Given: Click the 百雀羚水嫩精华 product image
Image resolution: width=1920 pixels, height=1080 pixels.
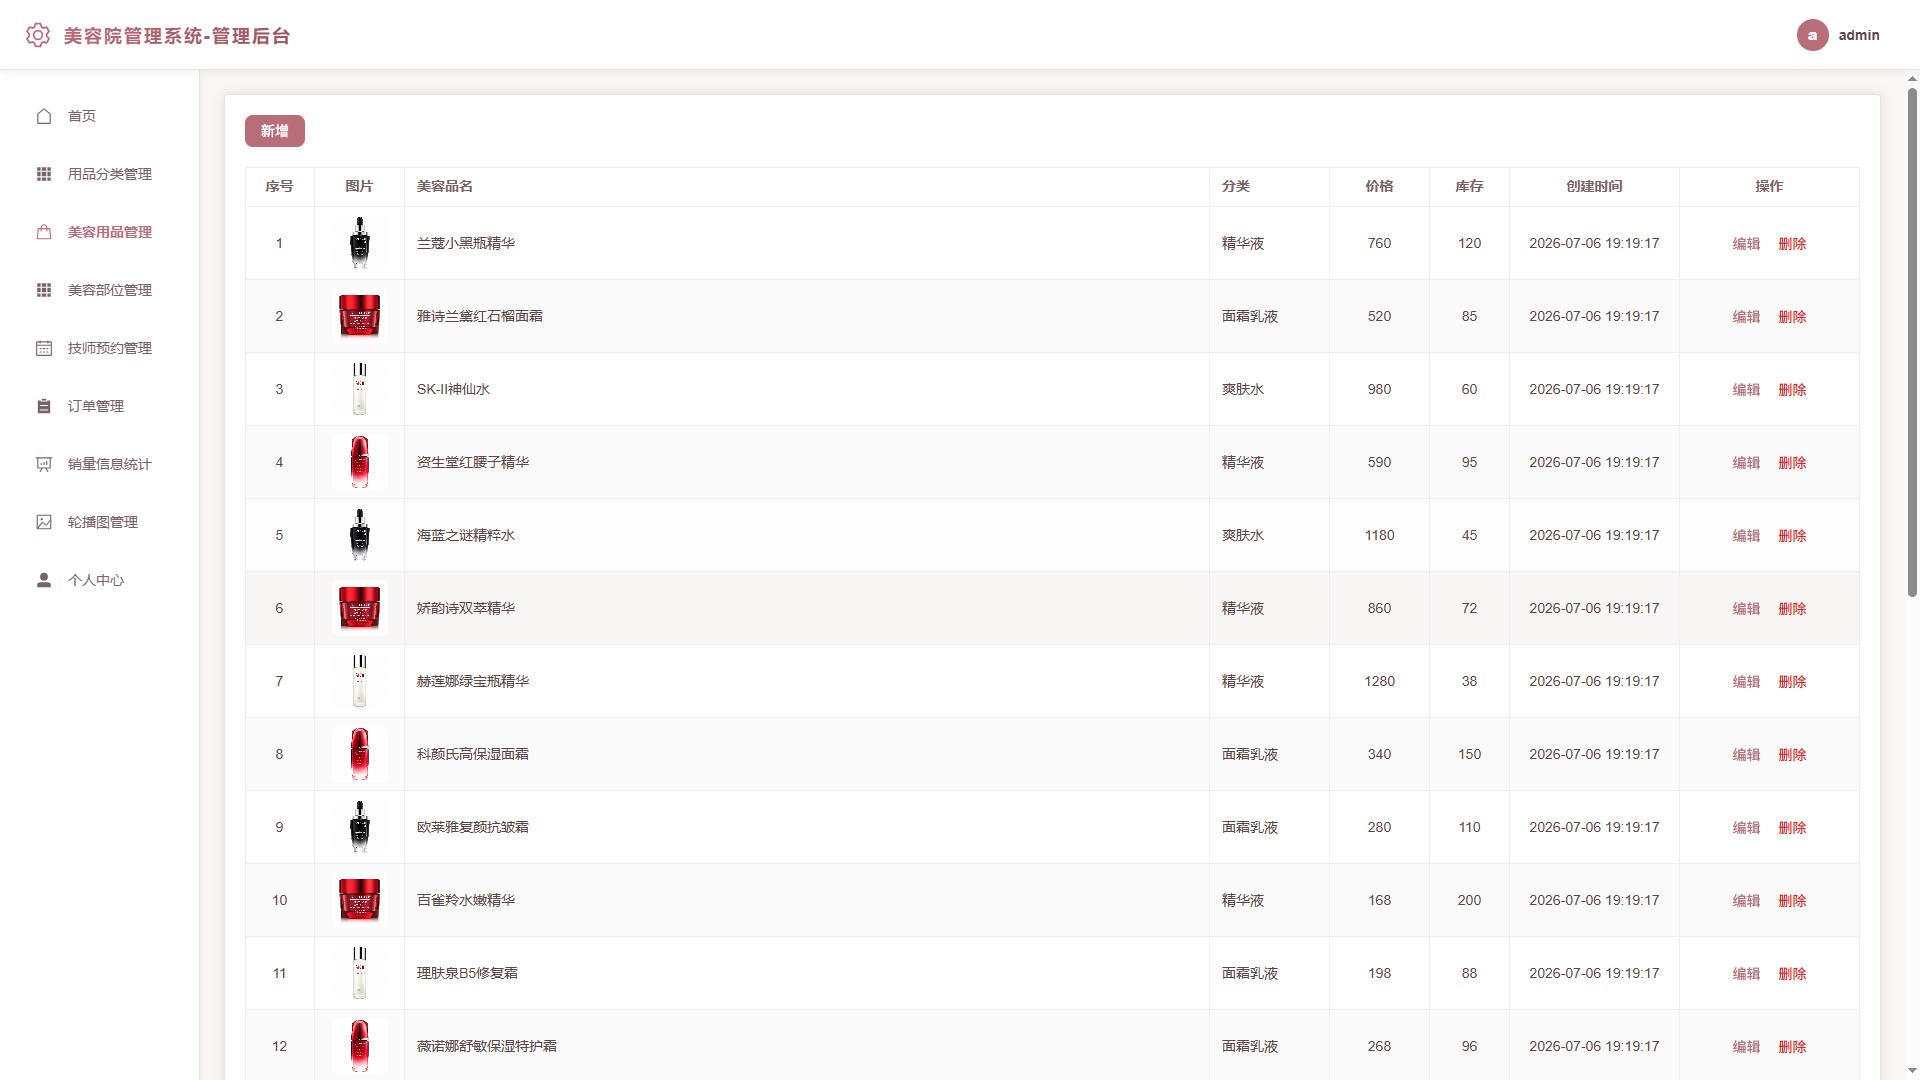Looking at the screenshot, I should click(x=360, y=900).
